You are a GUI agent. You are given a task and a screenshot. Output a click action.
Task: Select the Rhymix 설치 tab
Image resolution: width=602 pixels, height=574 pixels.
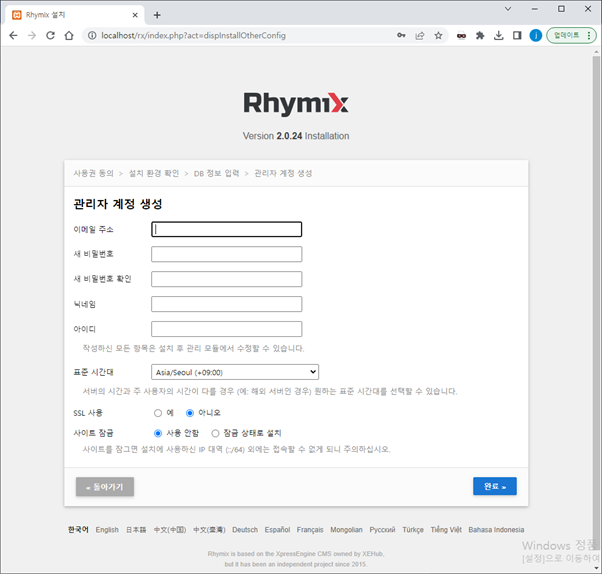click(x=75, y=15)
